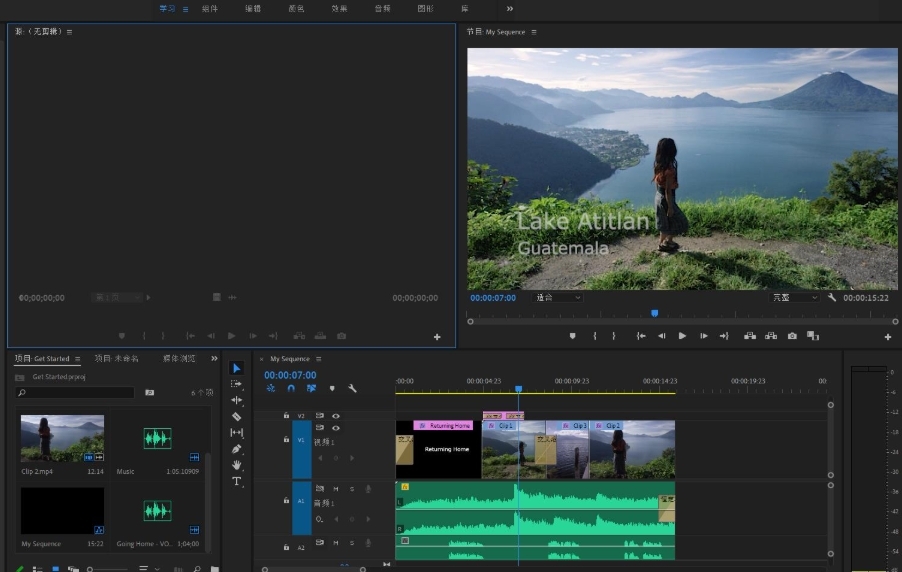Open timeline wrench display settings
This screenshot has height=572, width=902.
click(352, 388)
